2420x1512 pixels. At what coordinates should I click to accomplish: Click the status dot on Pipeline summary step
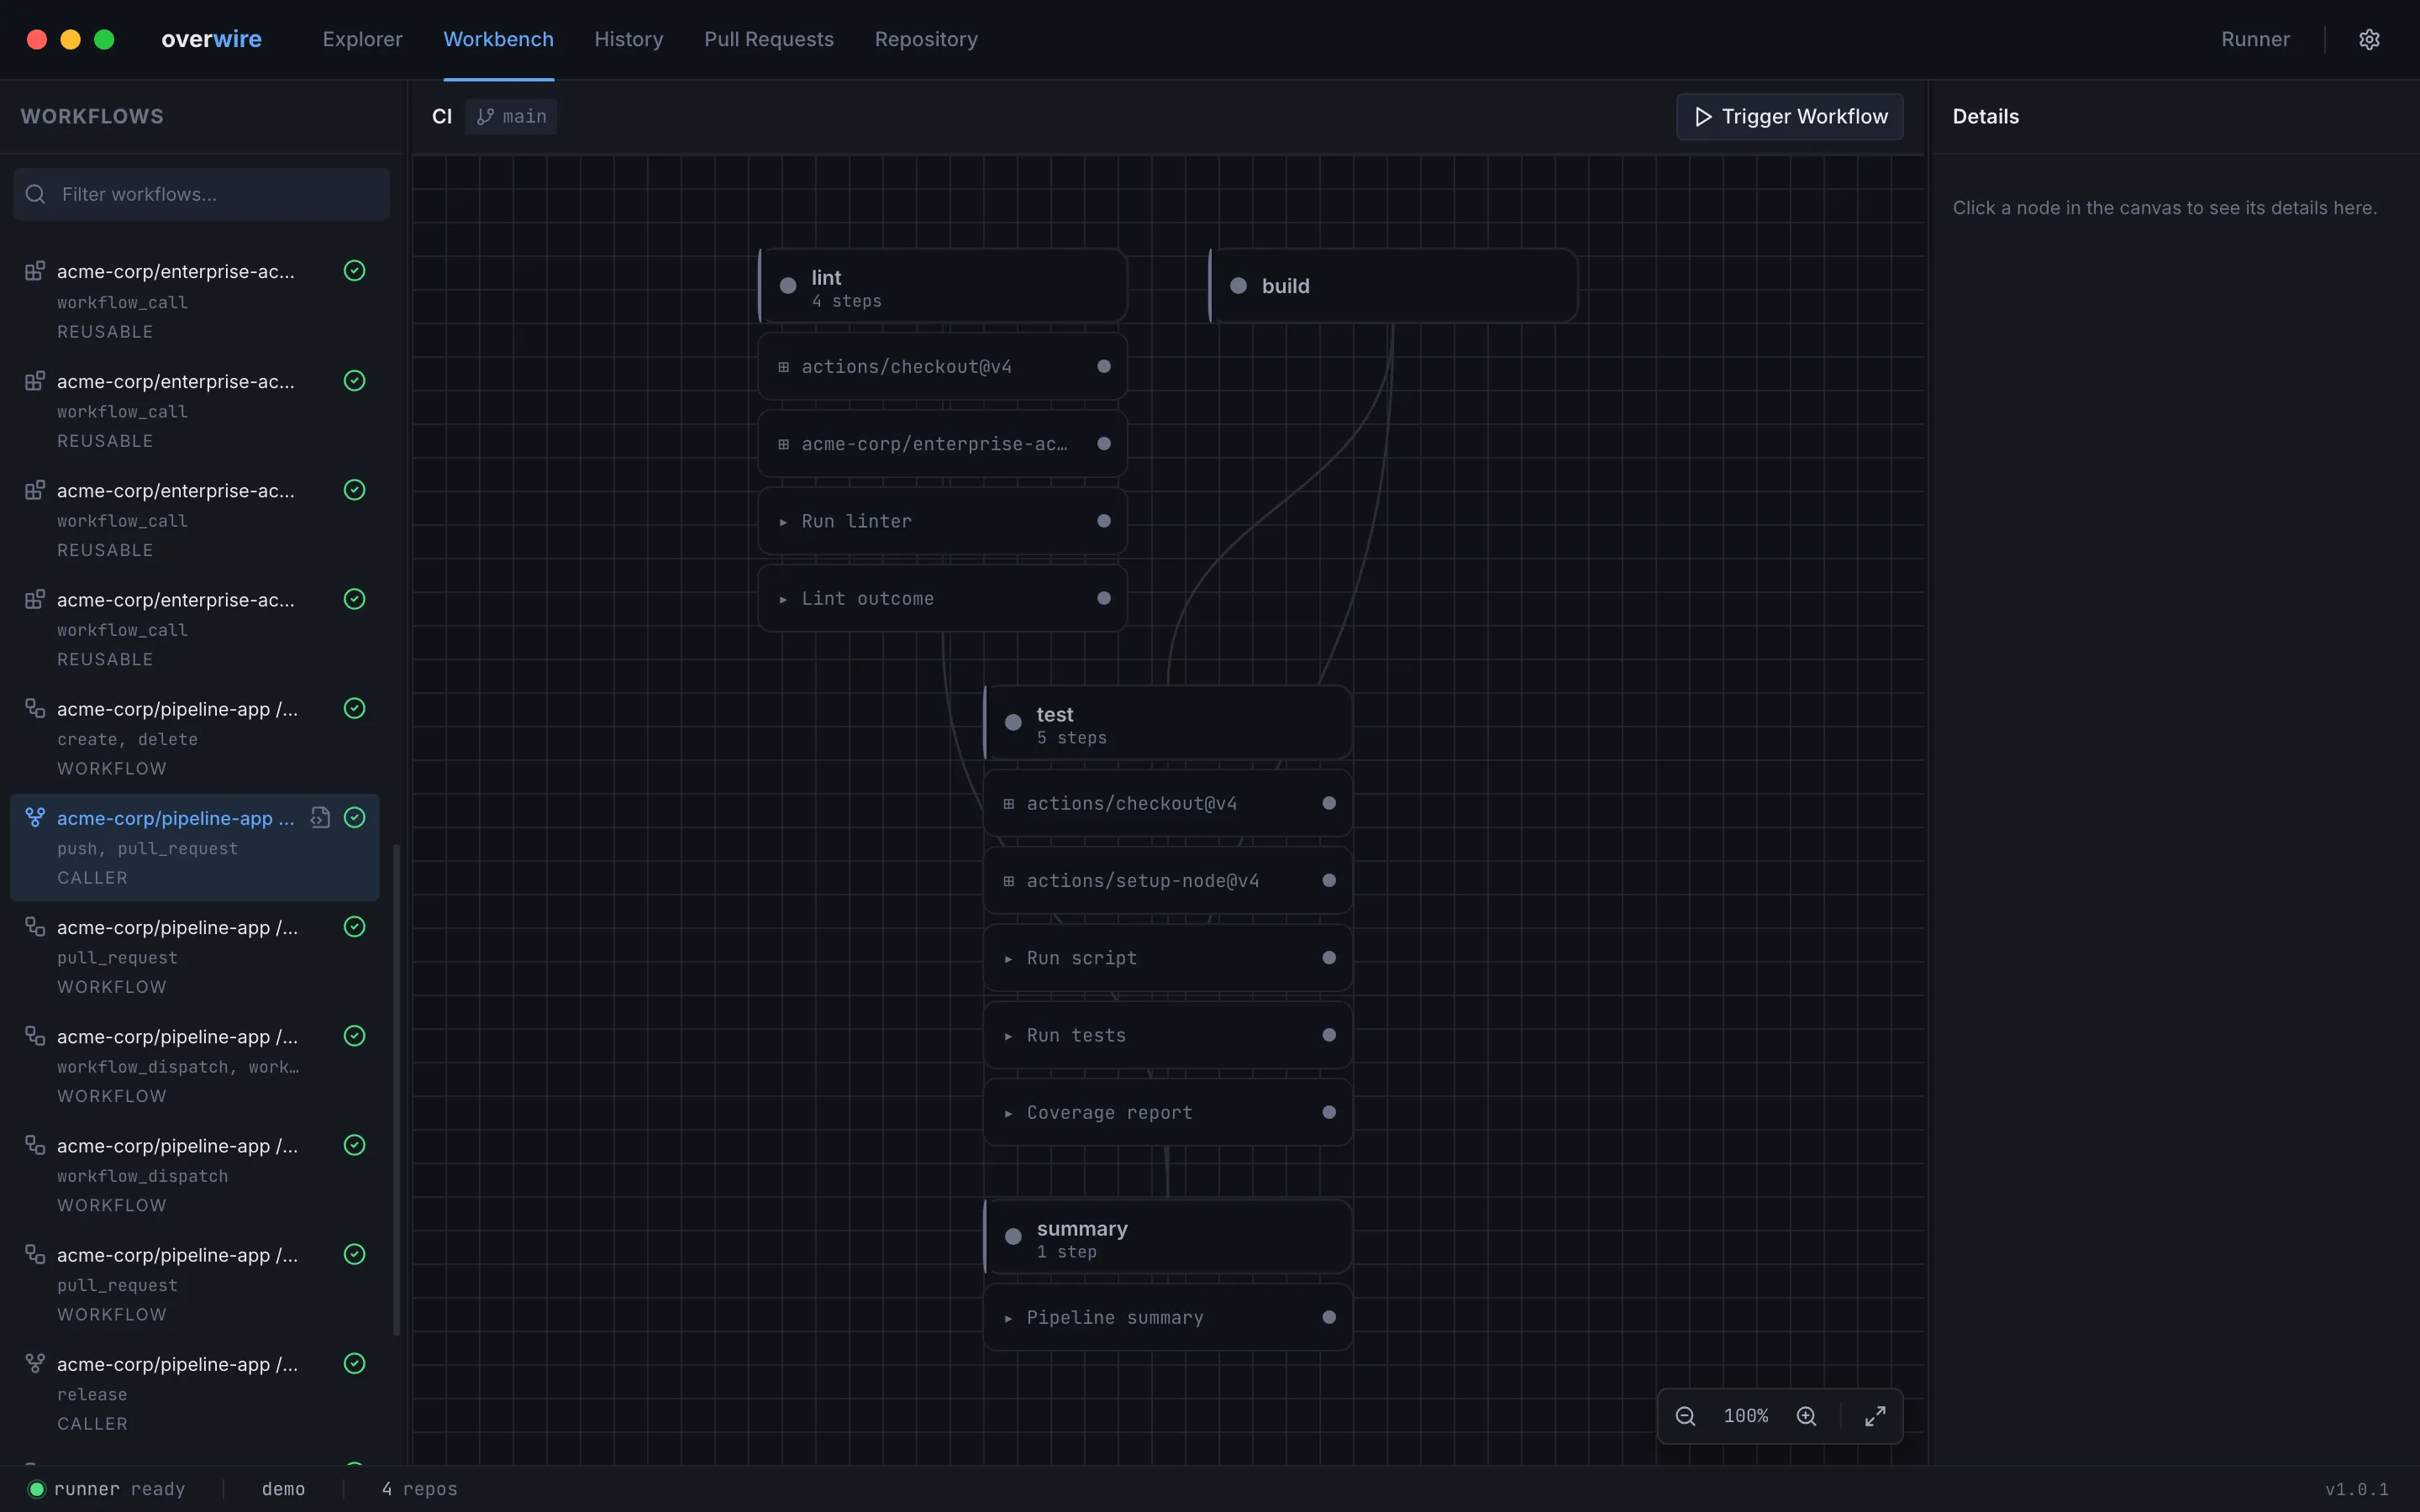tap(1329, 1318)
